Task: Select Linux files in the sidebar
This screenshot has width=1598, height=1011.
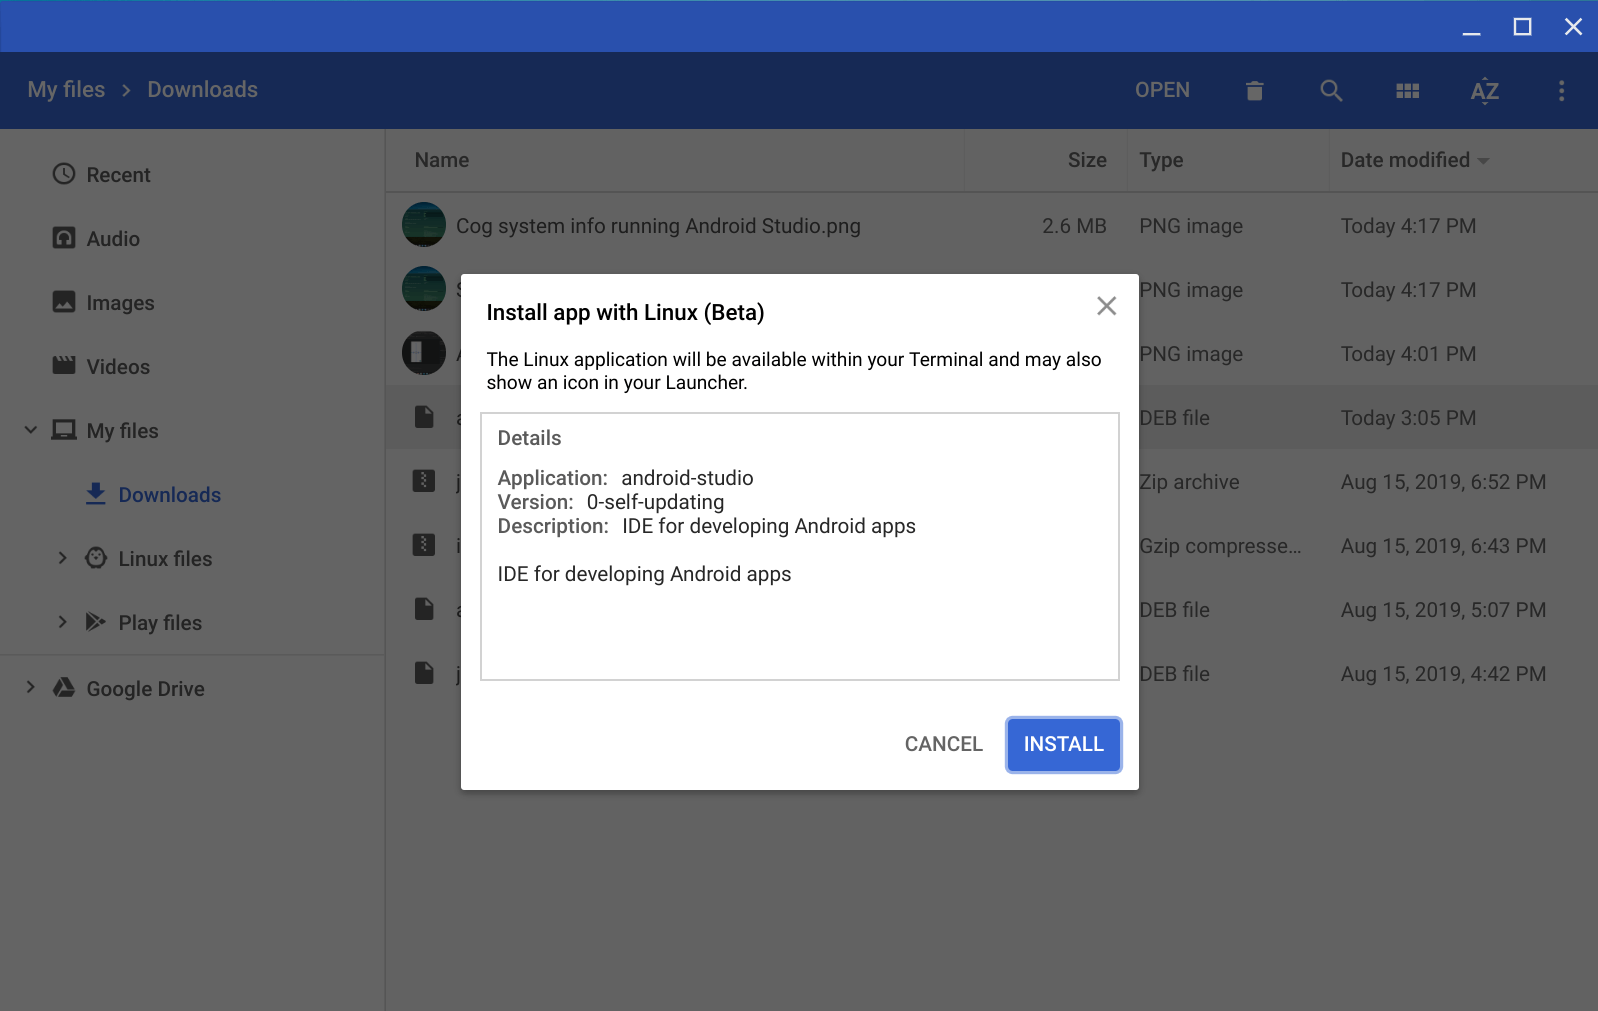Action: (165, 559)
